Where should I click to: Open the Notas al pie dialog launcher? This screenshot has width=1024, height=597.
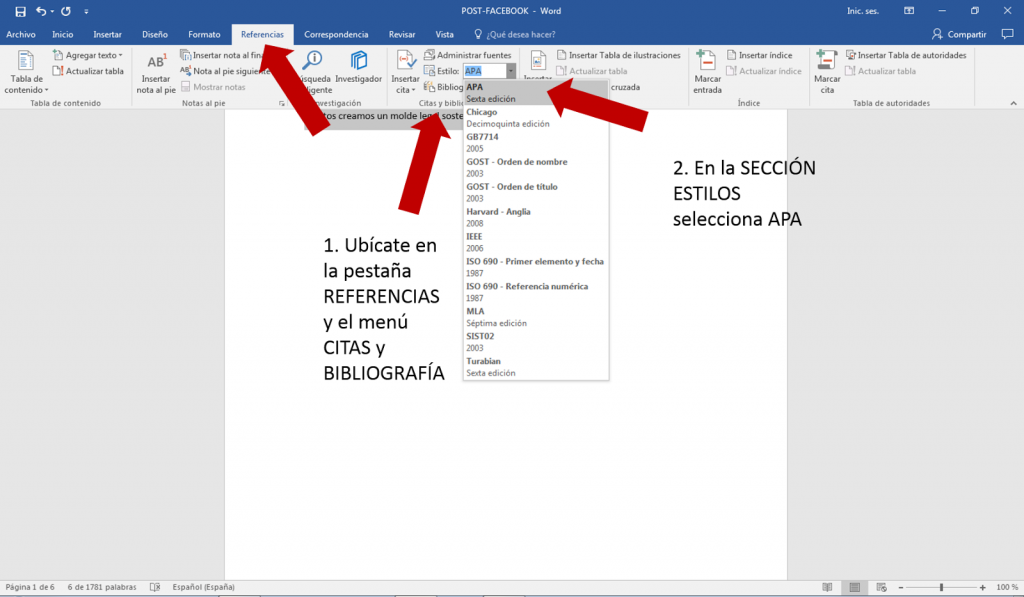(282, 103)
